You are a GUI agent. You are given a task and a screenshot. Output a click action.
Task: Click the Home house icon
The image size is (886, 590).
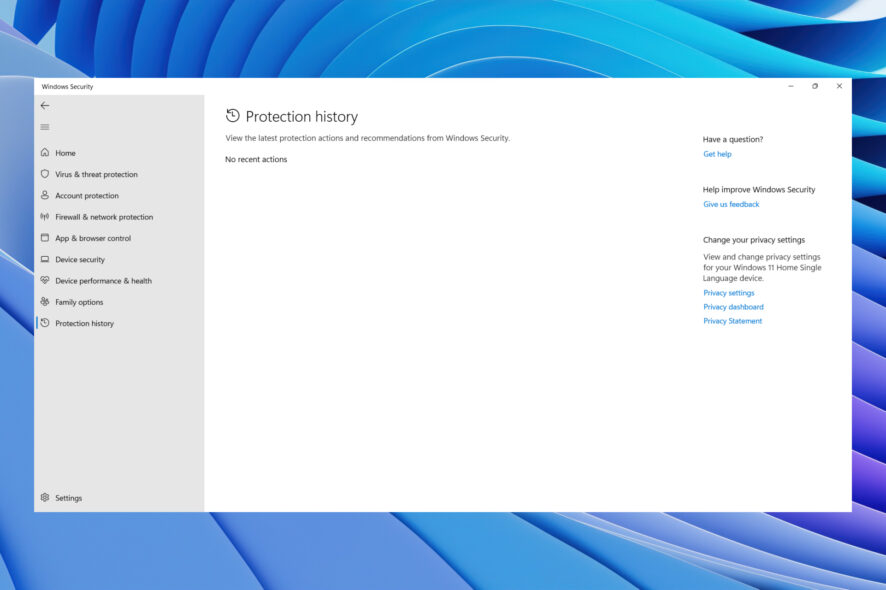[45, 153]
